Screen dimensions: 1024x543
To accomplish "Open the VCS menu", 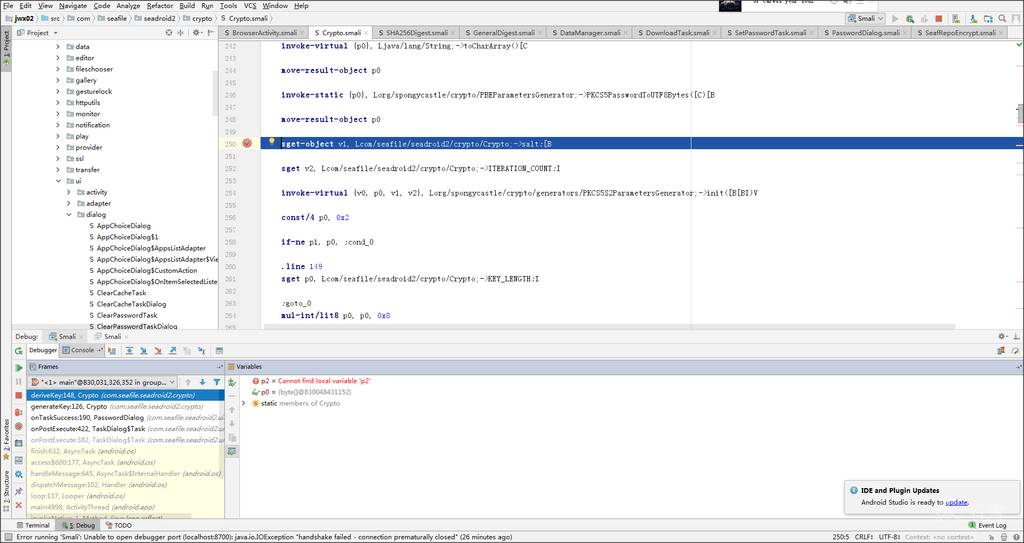I will click(x=250, y=5).
